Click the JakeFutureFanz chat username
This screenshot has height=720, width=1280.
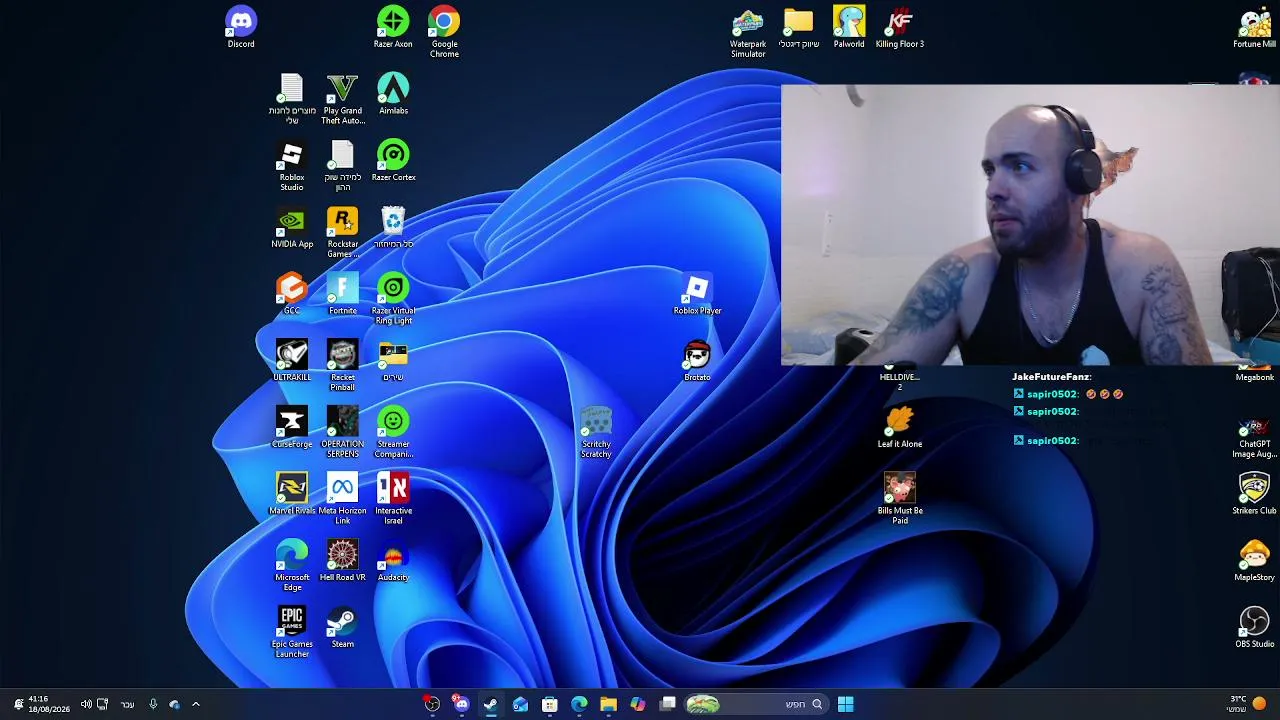tap(1051, 377)
